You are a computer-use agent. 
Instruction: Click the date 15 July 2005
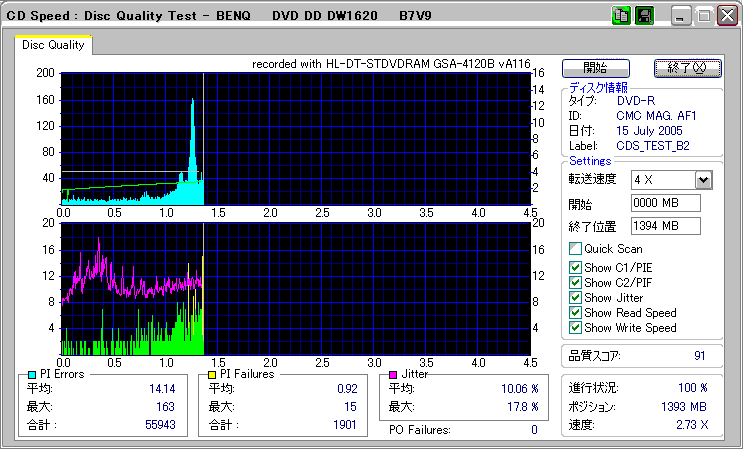tap(649, 131)
